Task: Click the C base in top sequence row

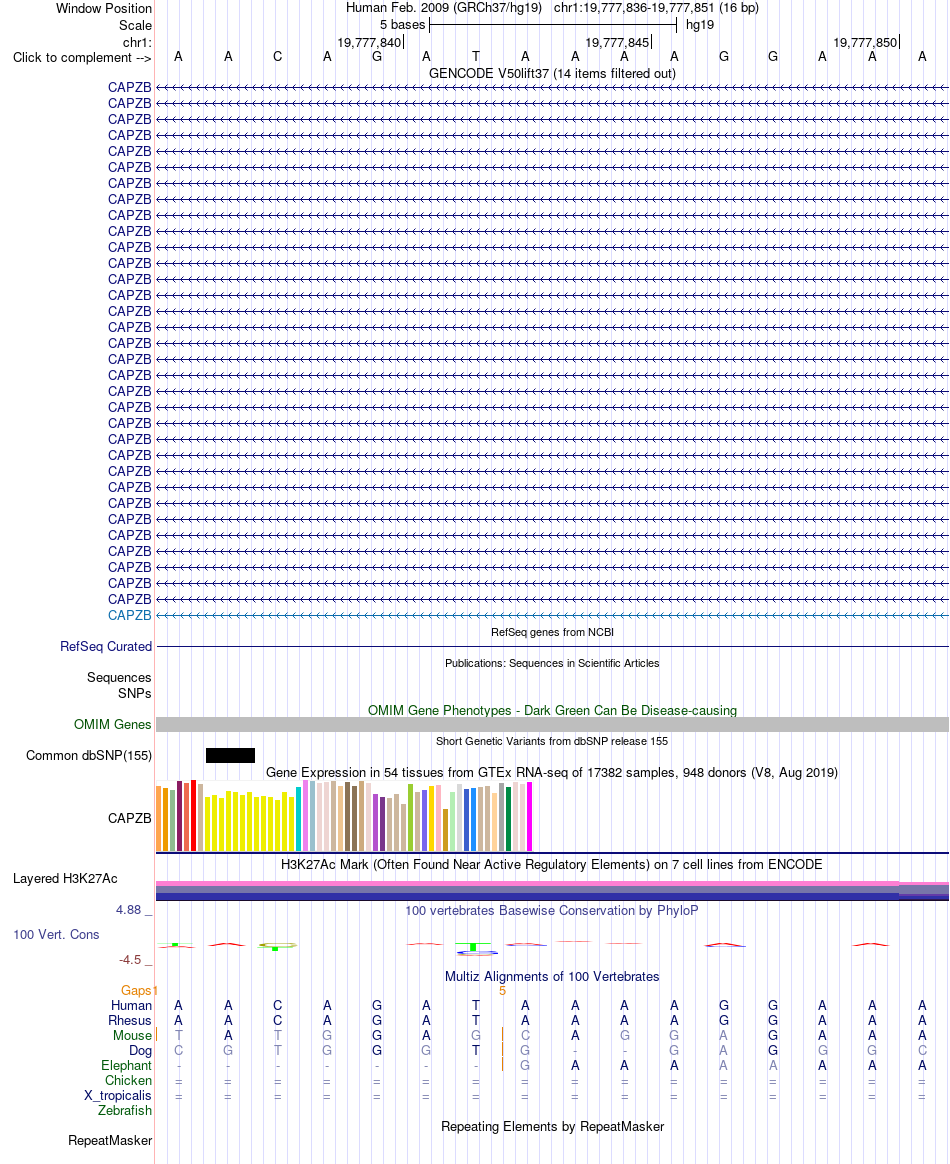Action: 278,57
